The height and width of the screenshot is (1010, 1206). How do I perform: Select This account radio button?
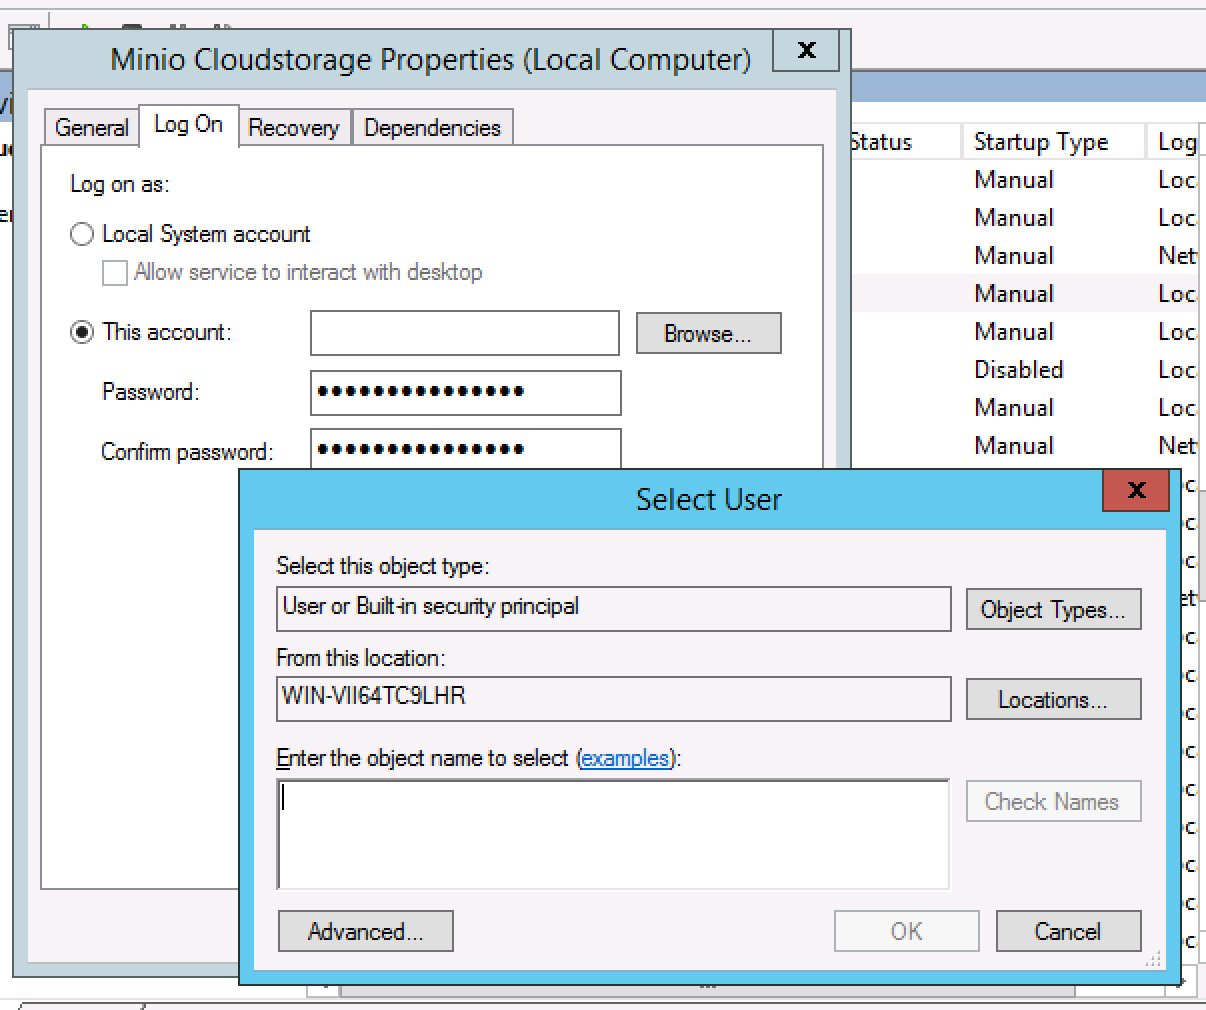point(82,332)
